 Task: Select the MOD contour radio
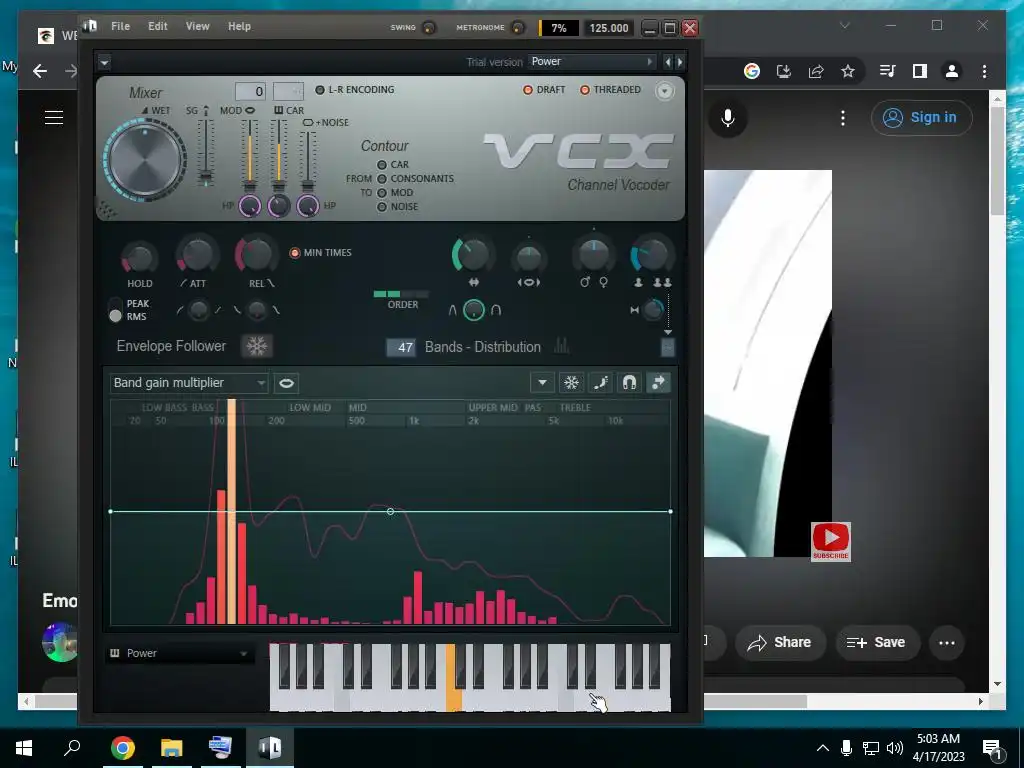pyautogui.click(x=382, y=193)
